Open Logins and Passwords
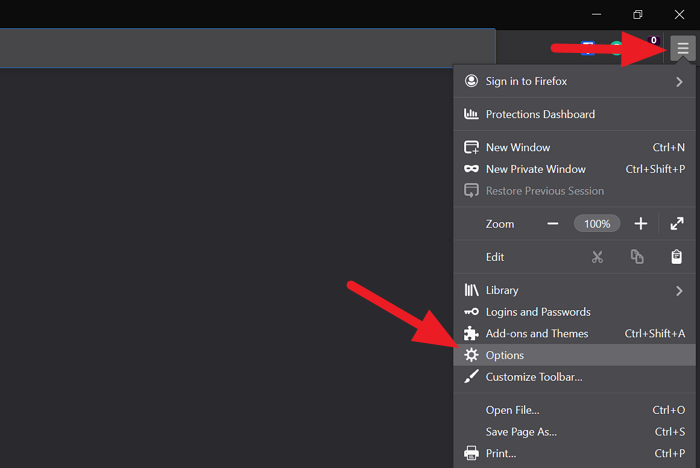Image resolution: width=700 pixels, height=468 pixels. click(x=575, y=312)
